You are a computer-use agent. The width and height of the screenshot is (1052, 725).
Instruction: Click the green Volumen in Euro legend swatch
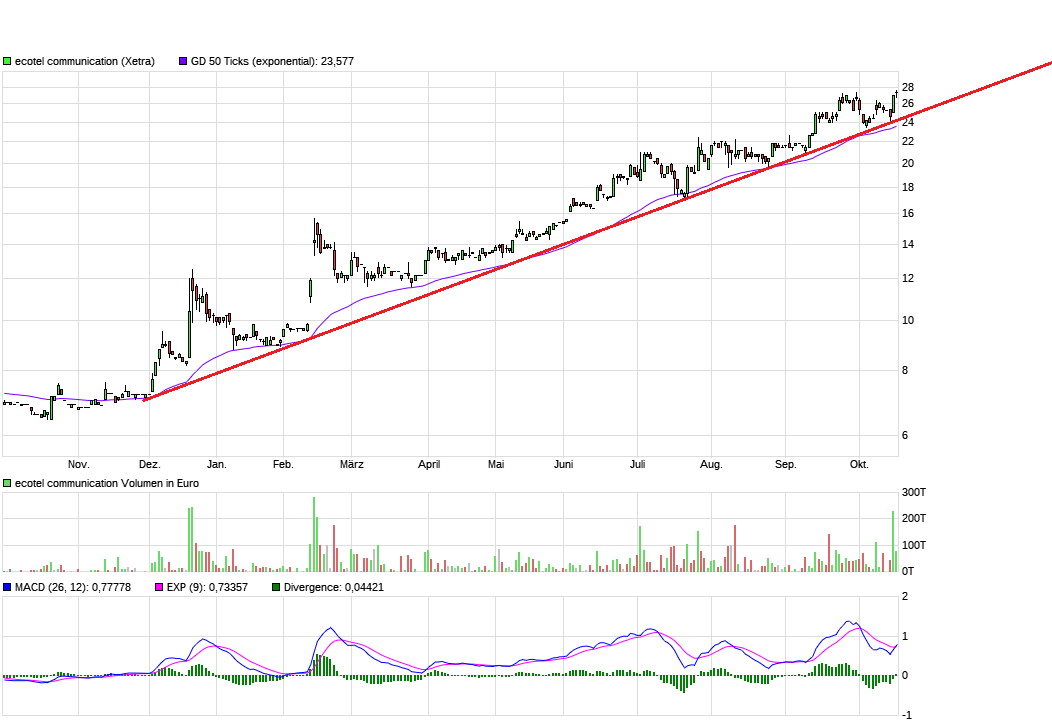pos(8,484)
